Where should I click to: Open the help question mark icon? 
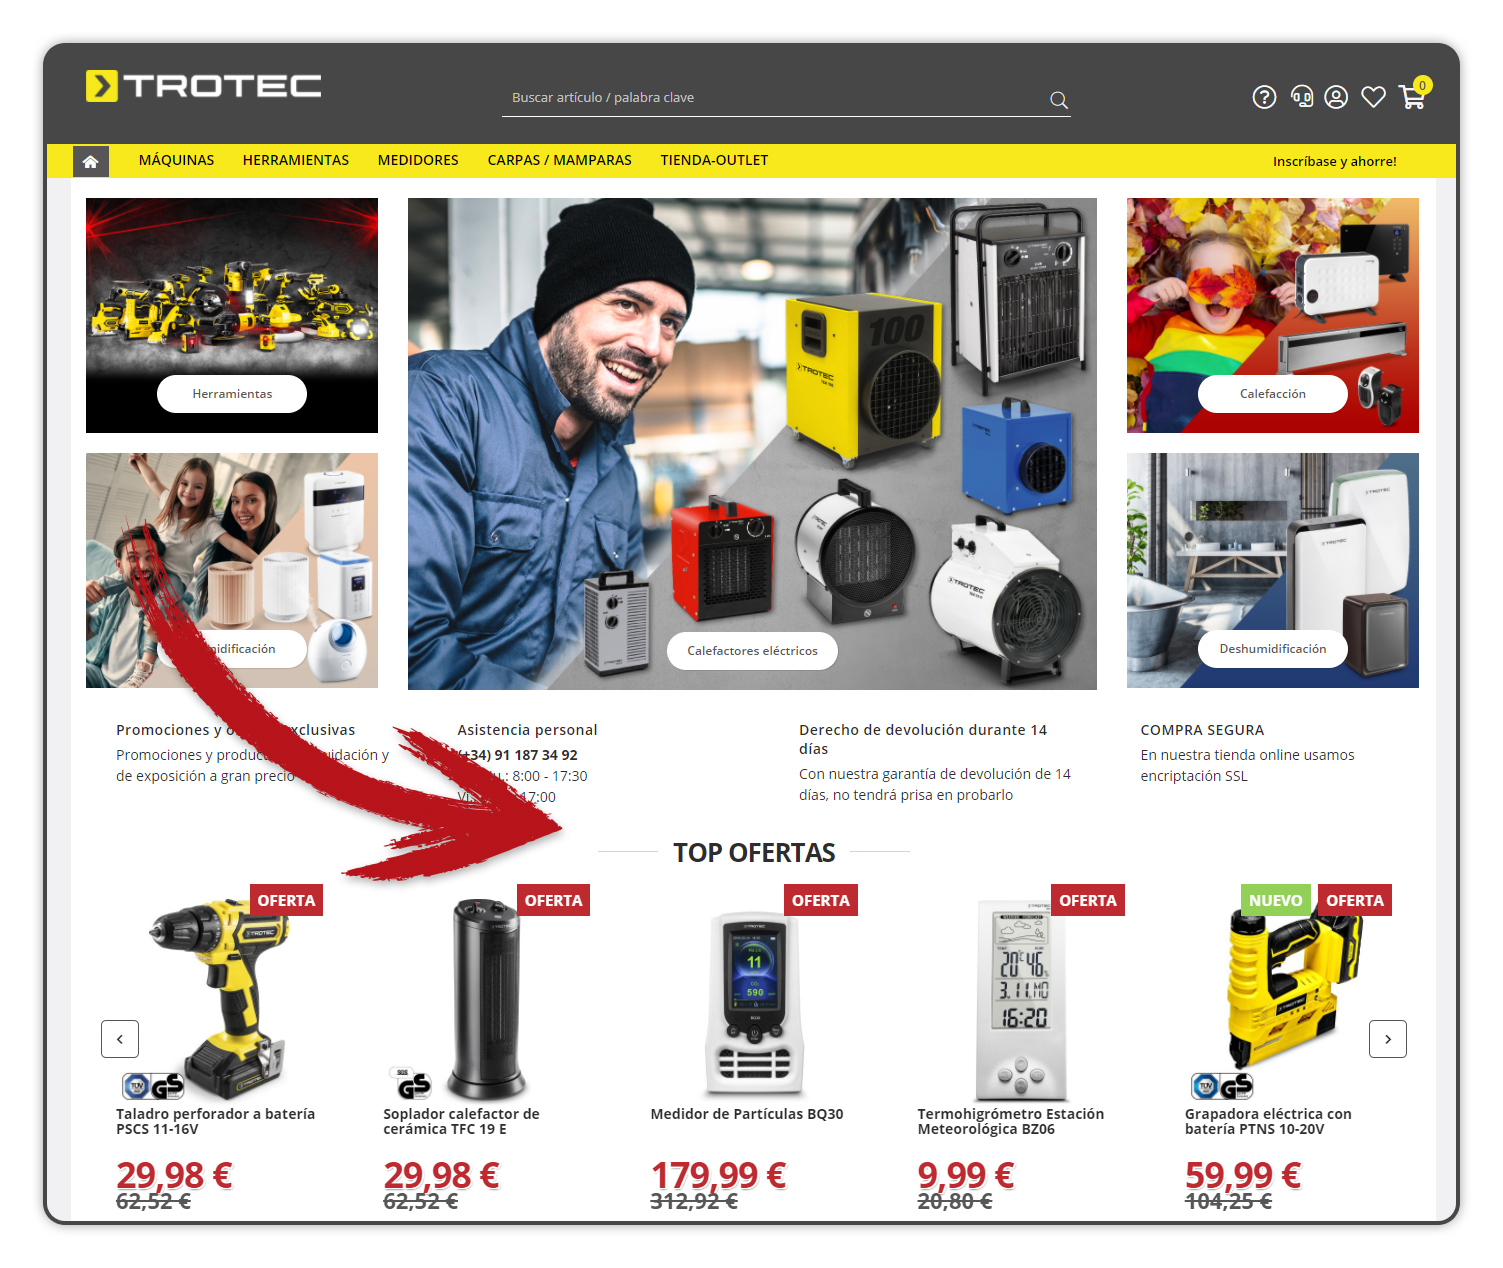click(x=1264, y=97)
